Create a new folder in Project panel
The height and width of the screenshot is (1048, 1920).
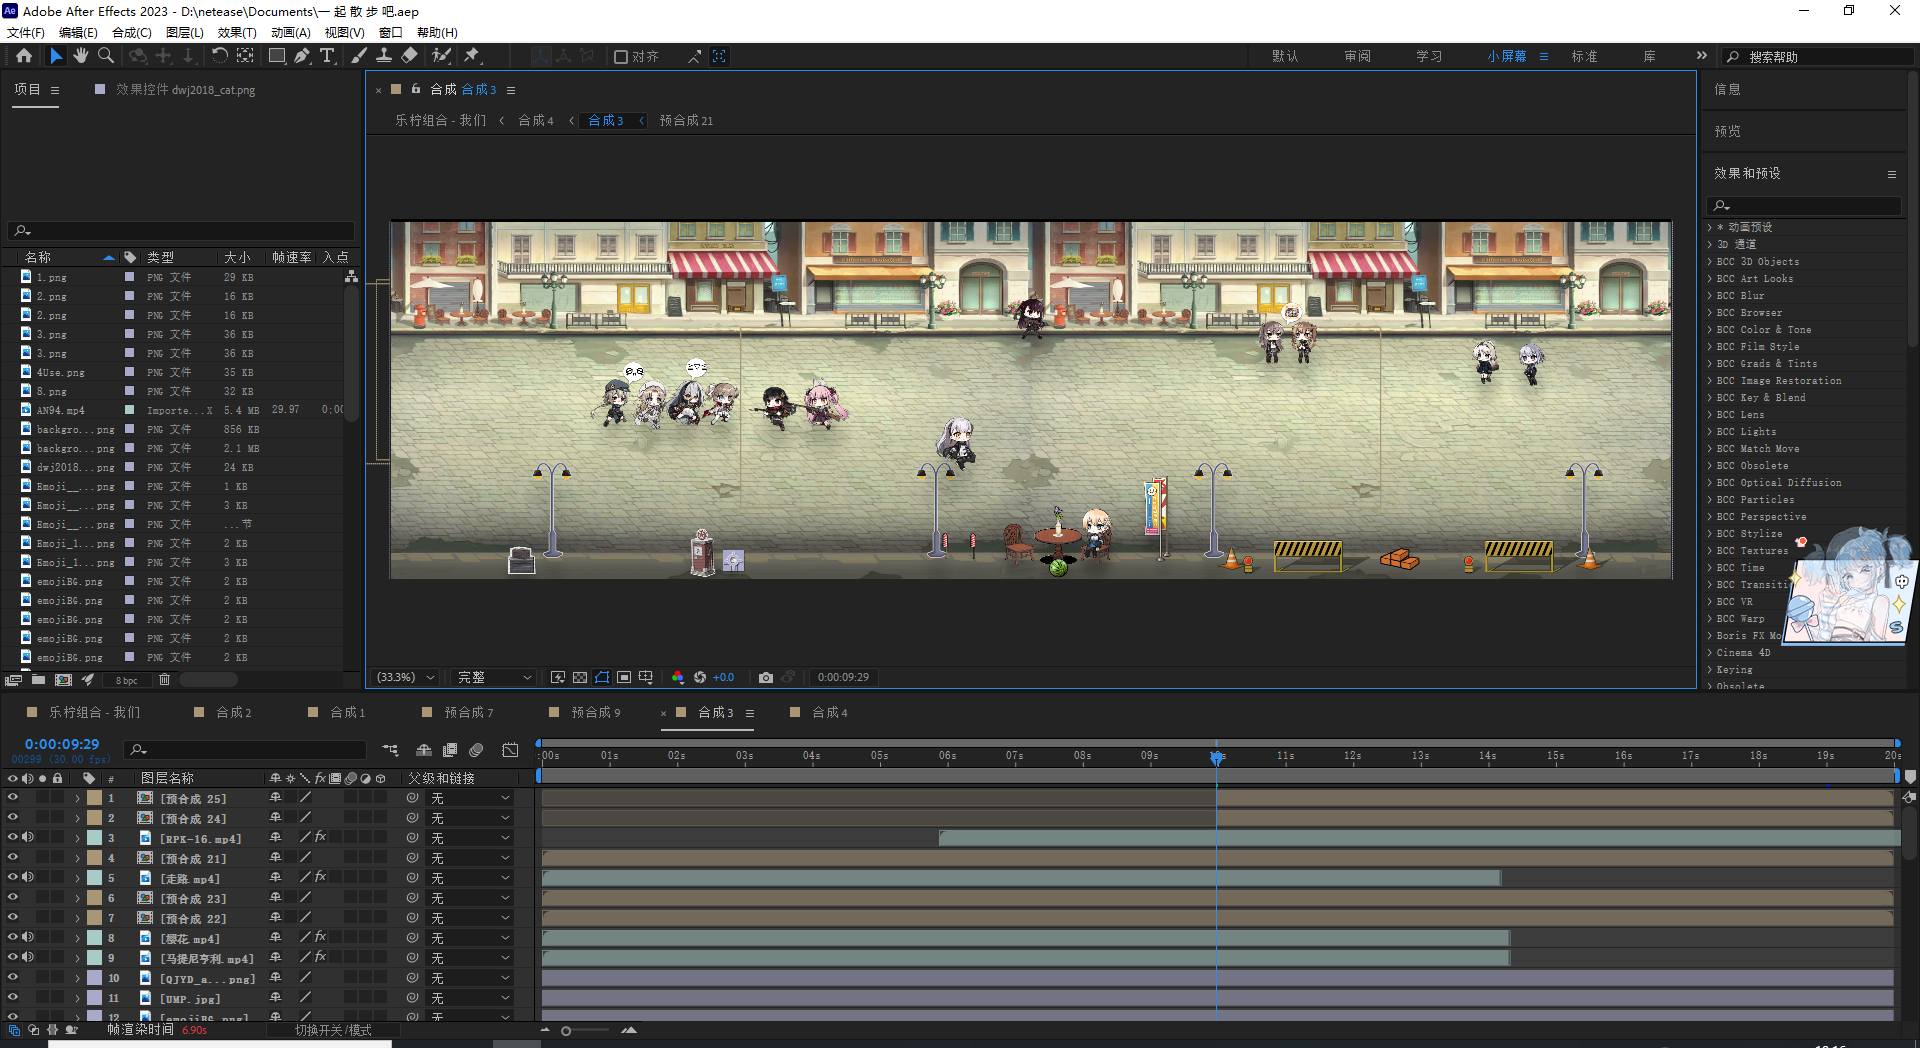pyautogui.click(x=38, y=680)
